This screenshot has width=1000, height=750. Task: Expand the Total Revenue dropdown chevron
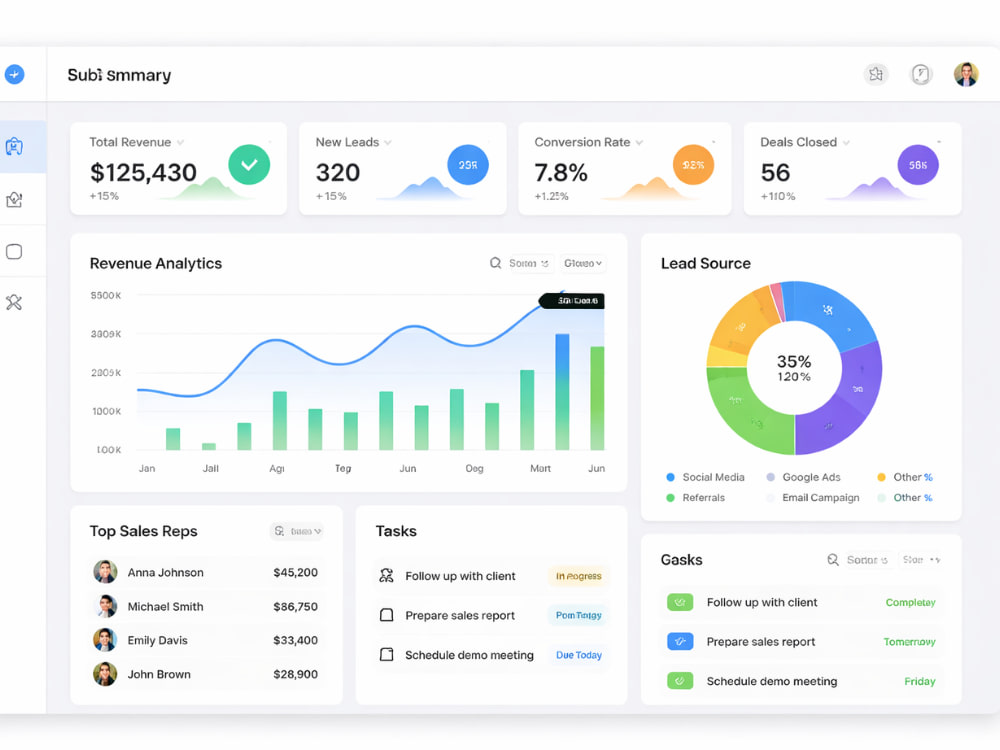coord(180,142)
